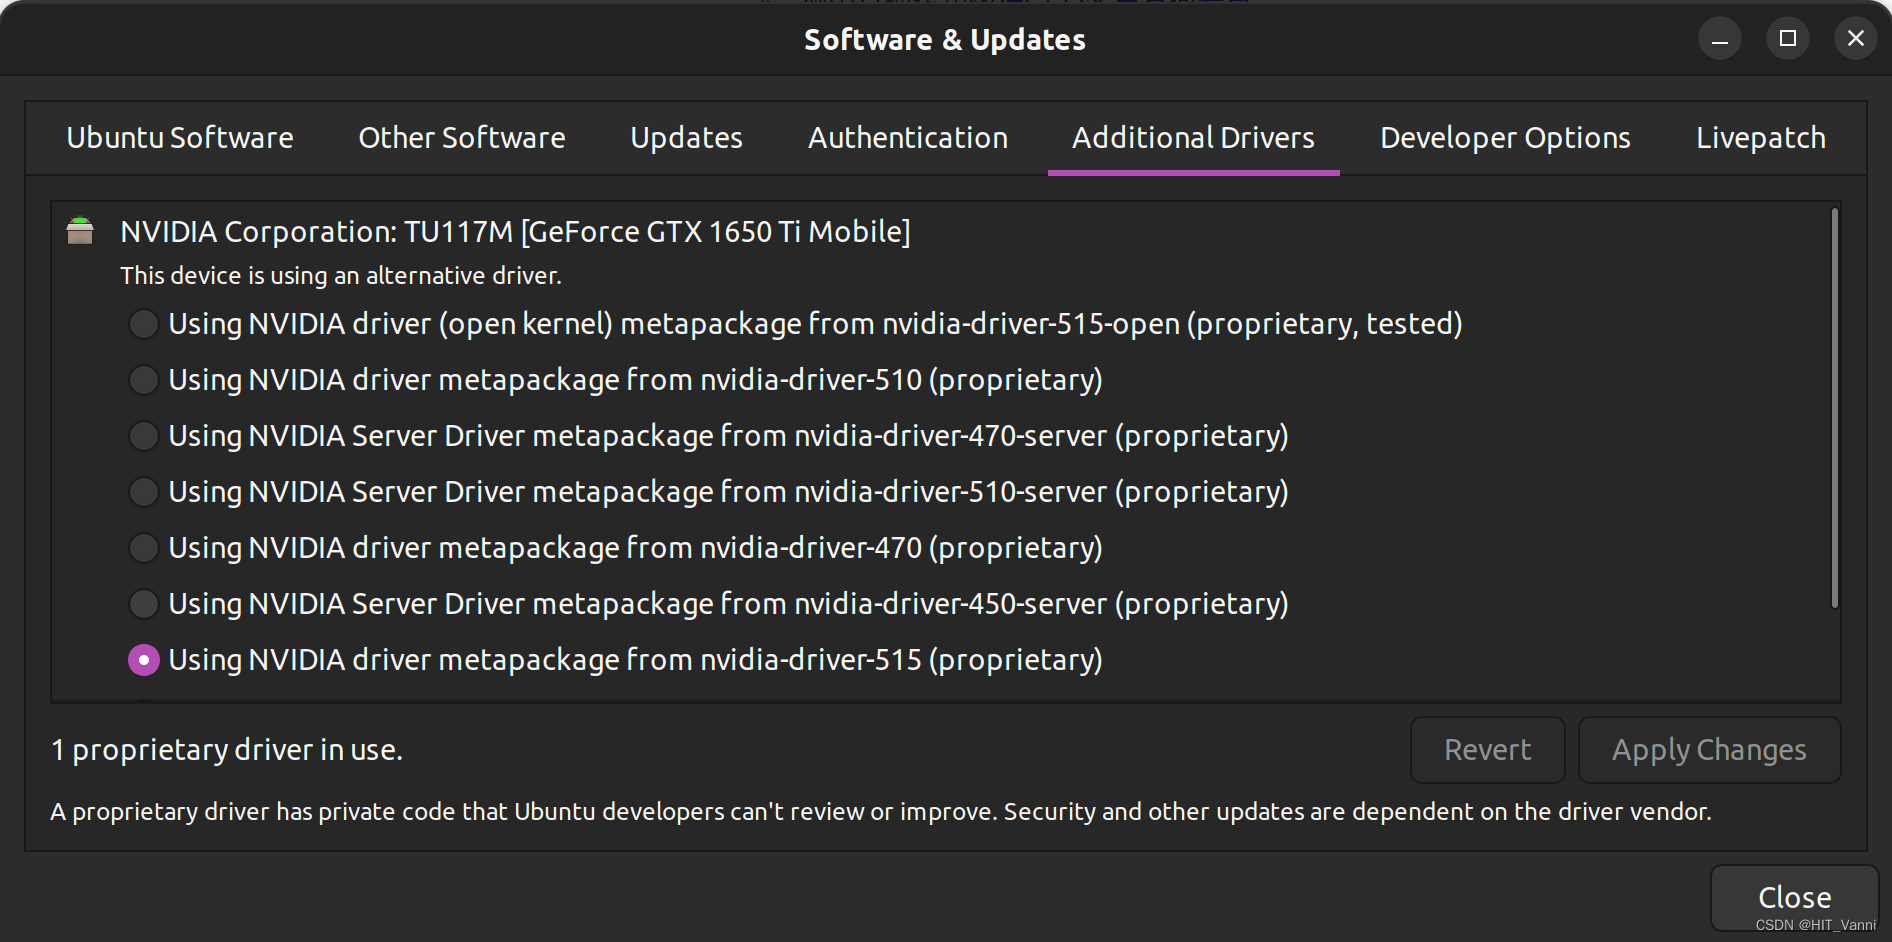Select nvidia-driver-470 proprietary radio button
The width and height of the screenshot is (1892, 942).
click(x=144, y=548)
